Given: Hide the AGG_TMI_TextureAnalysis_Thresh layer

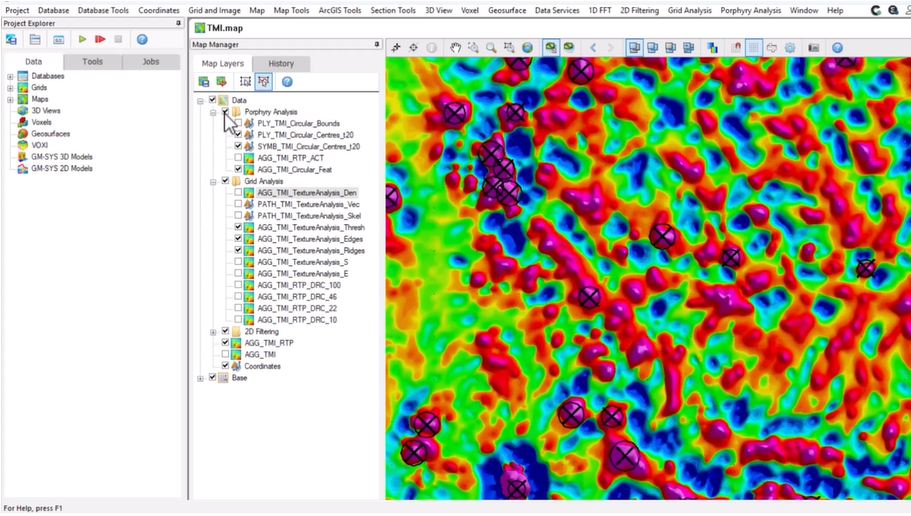Looking at the screenshot, I should point(238,227).
